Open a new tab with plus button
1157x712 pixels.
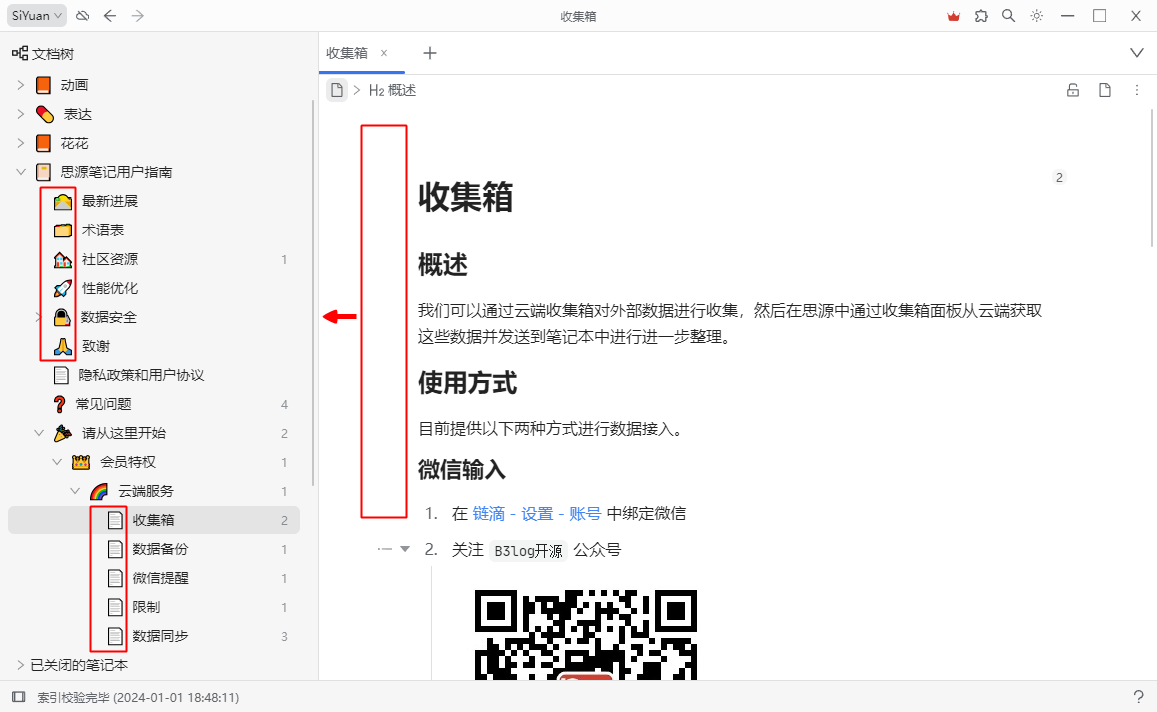click(x=430, y=53)
